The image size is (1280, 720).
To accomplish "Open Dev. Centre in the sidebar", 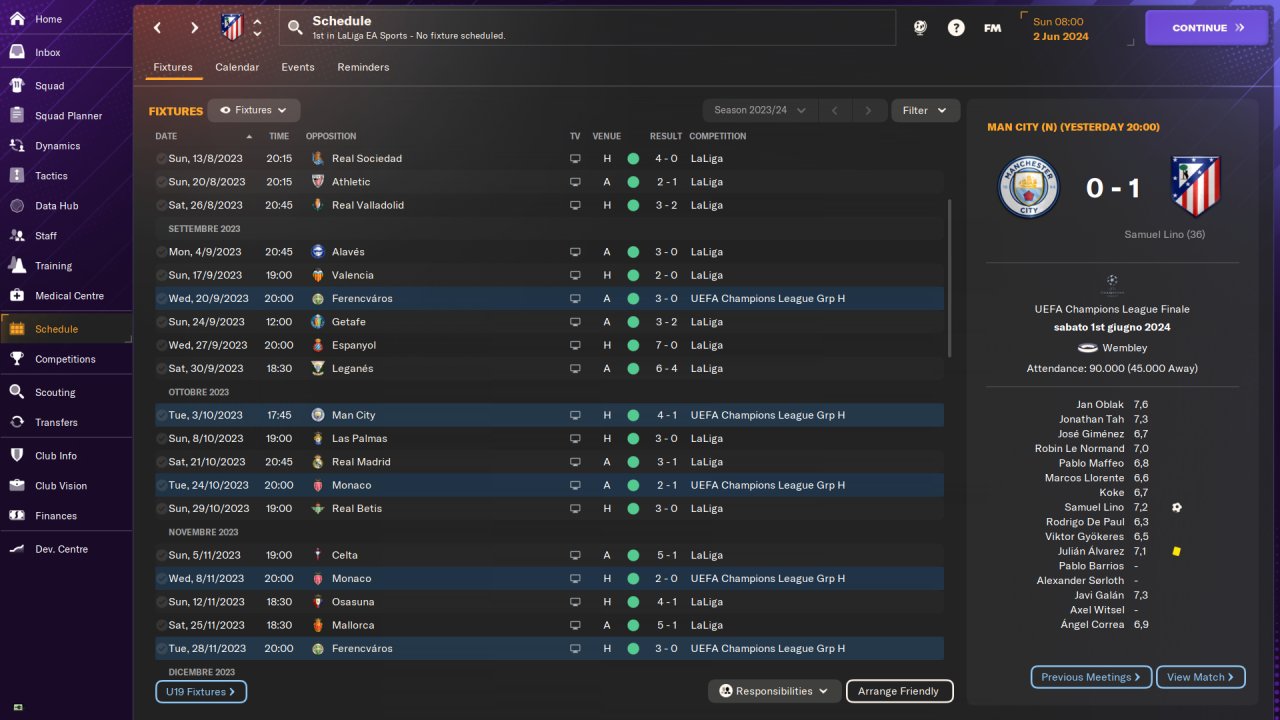I will tap(66, 549).
